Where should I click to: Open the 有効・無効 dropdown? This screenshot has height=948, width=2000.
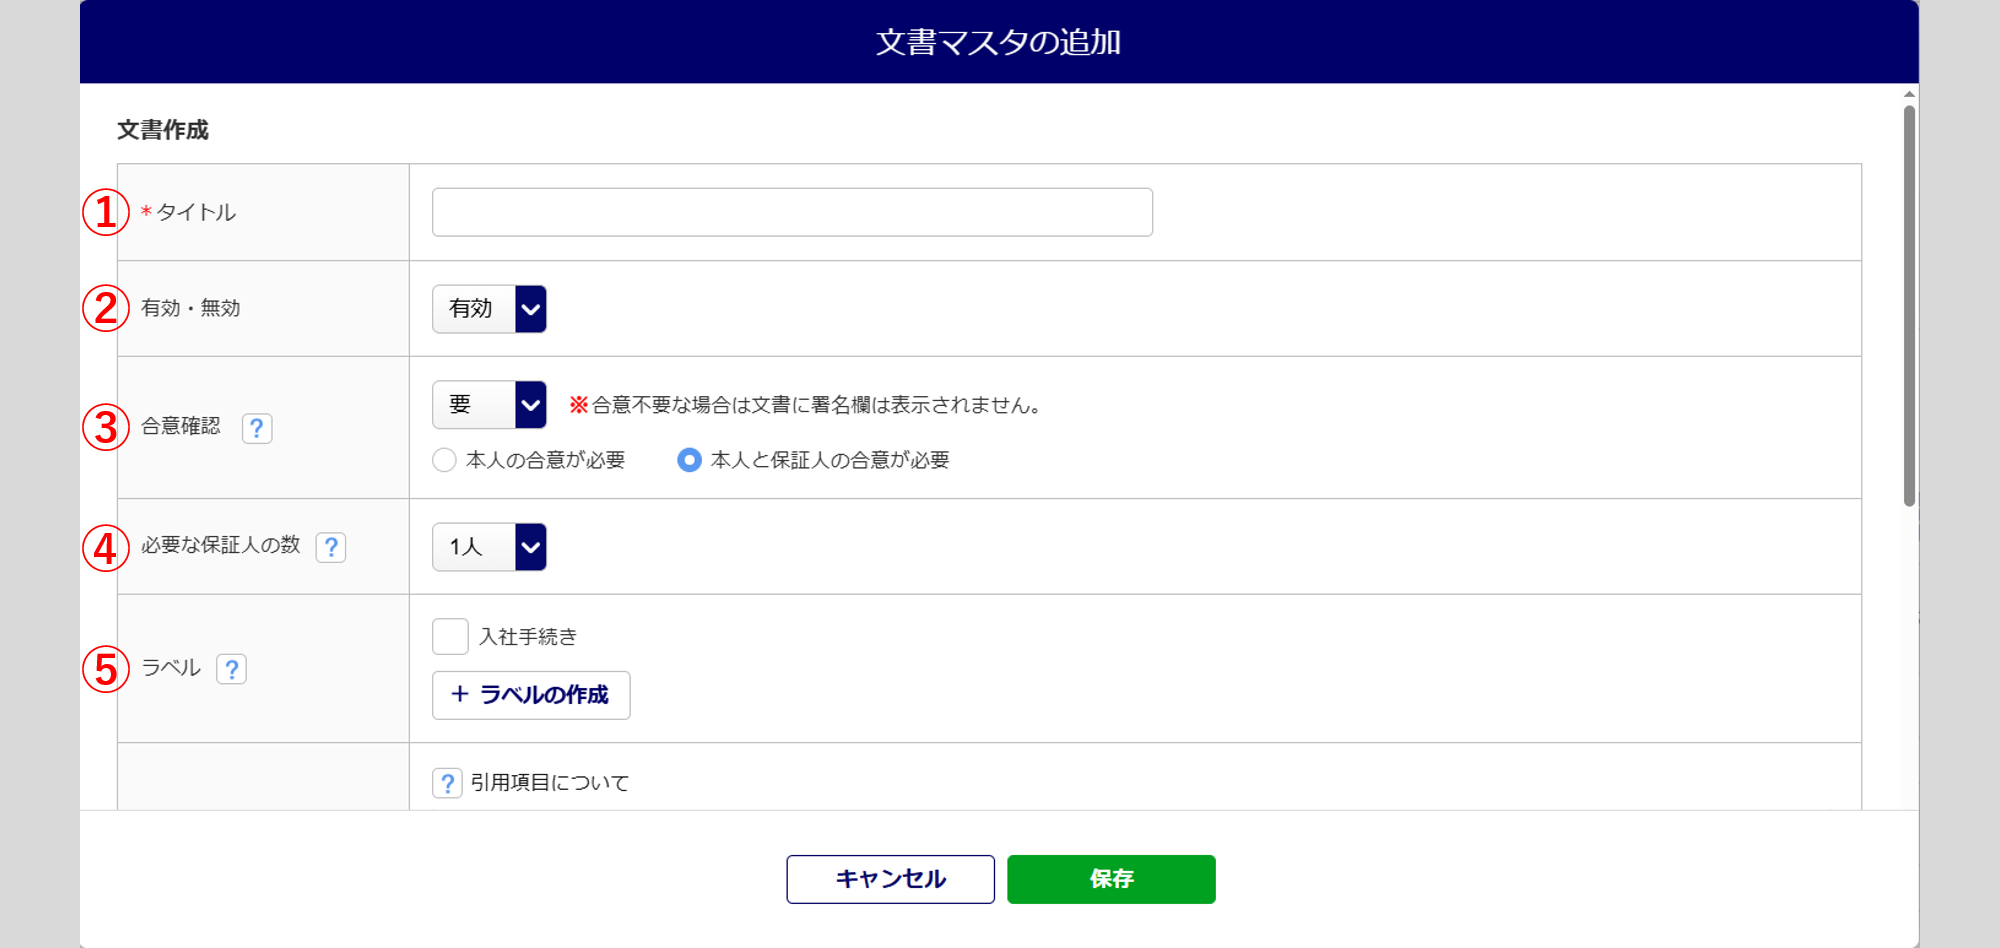coord(490,309)
